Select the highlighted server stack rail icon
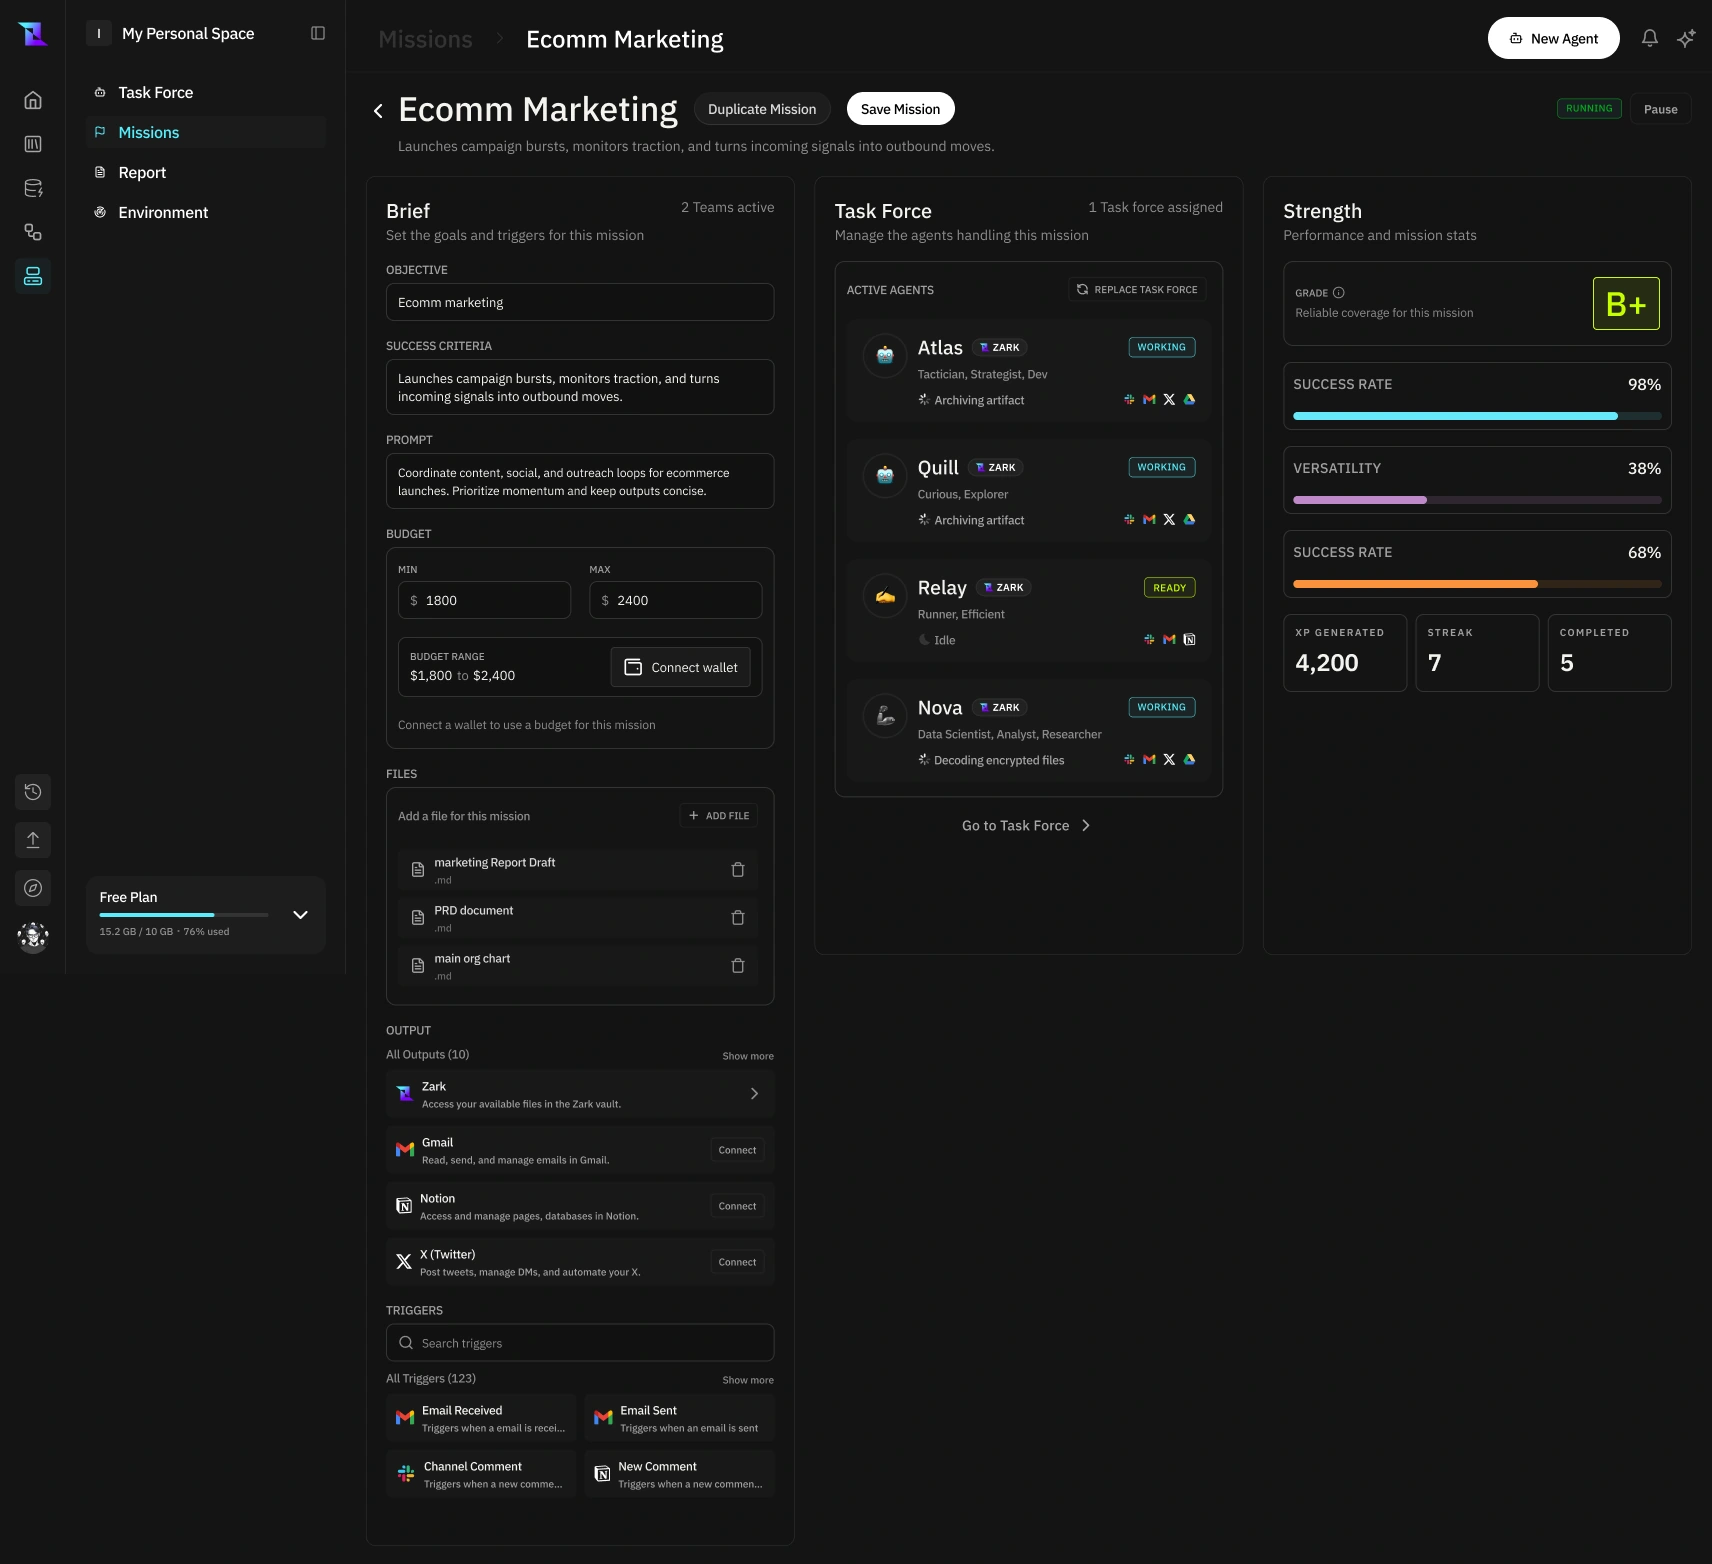The height and width of the screenshot is (1564, 1712). tap(33, 276)
